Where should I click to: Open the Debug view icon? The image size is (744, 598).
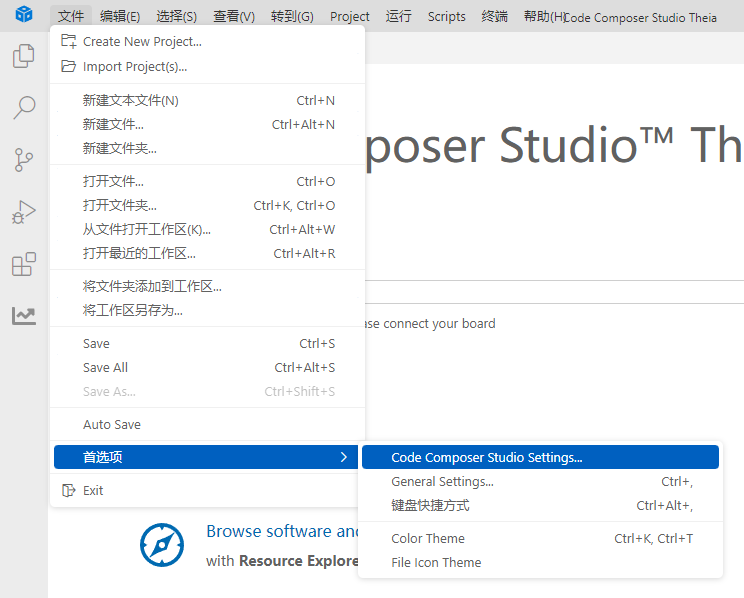click(x=23, y=212)
